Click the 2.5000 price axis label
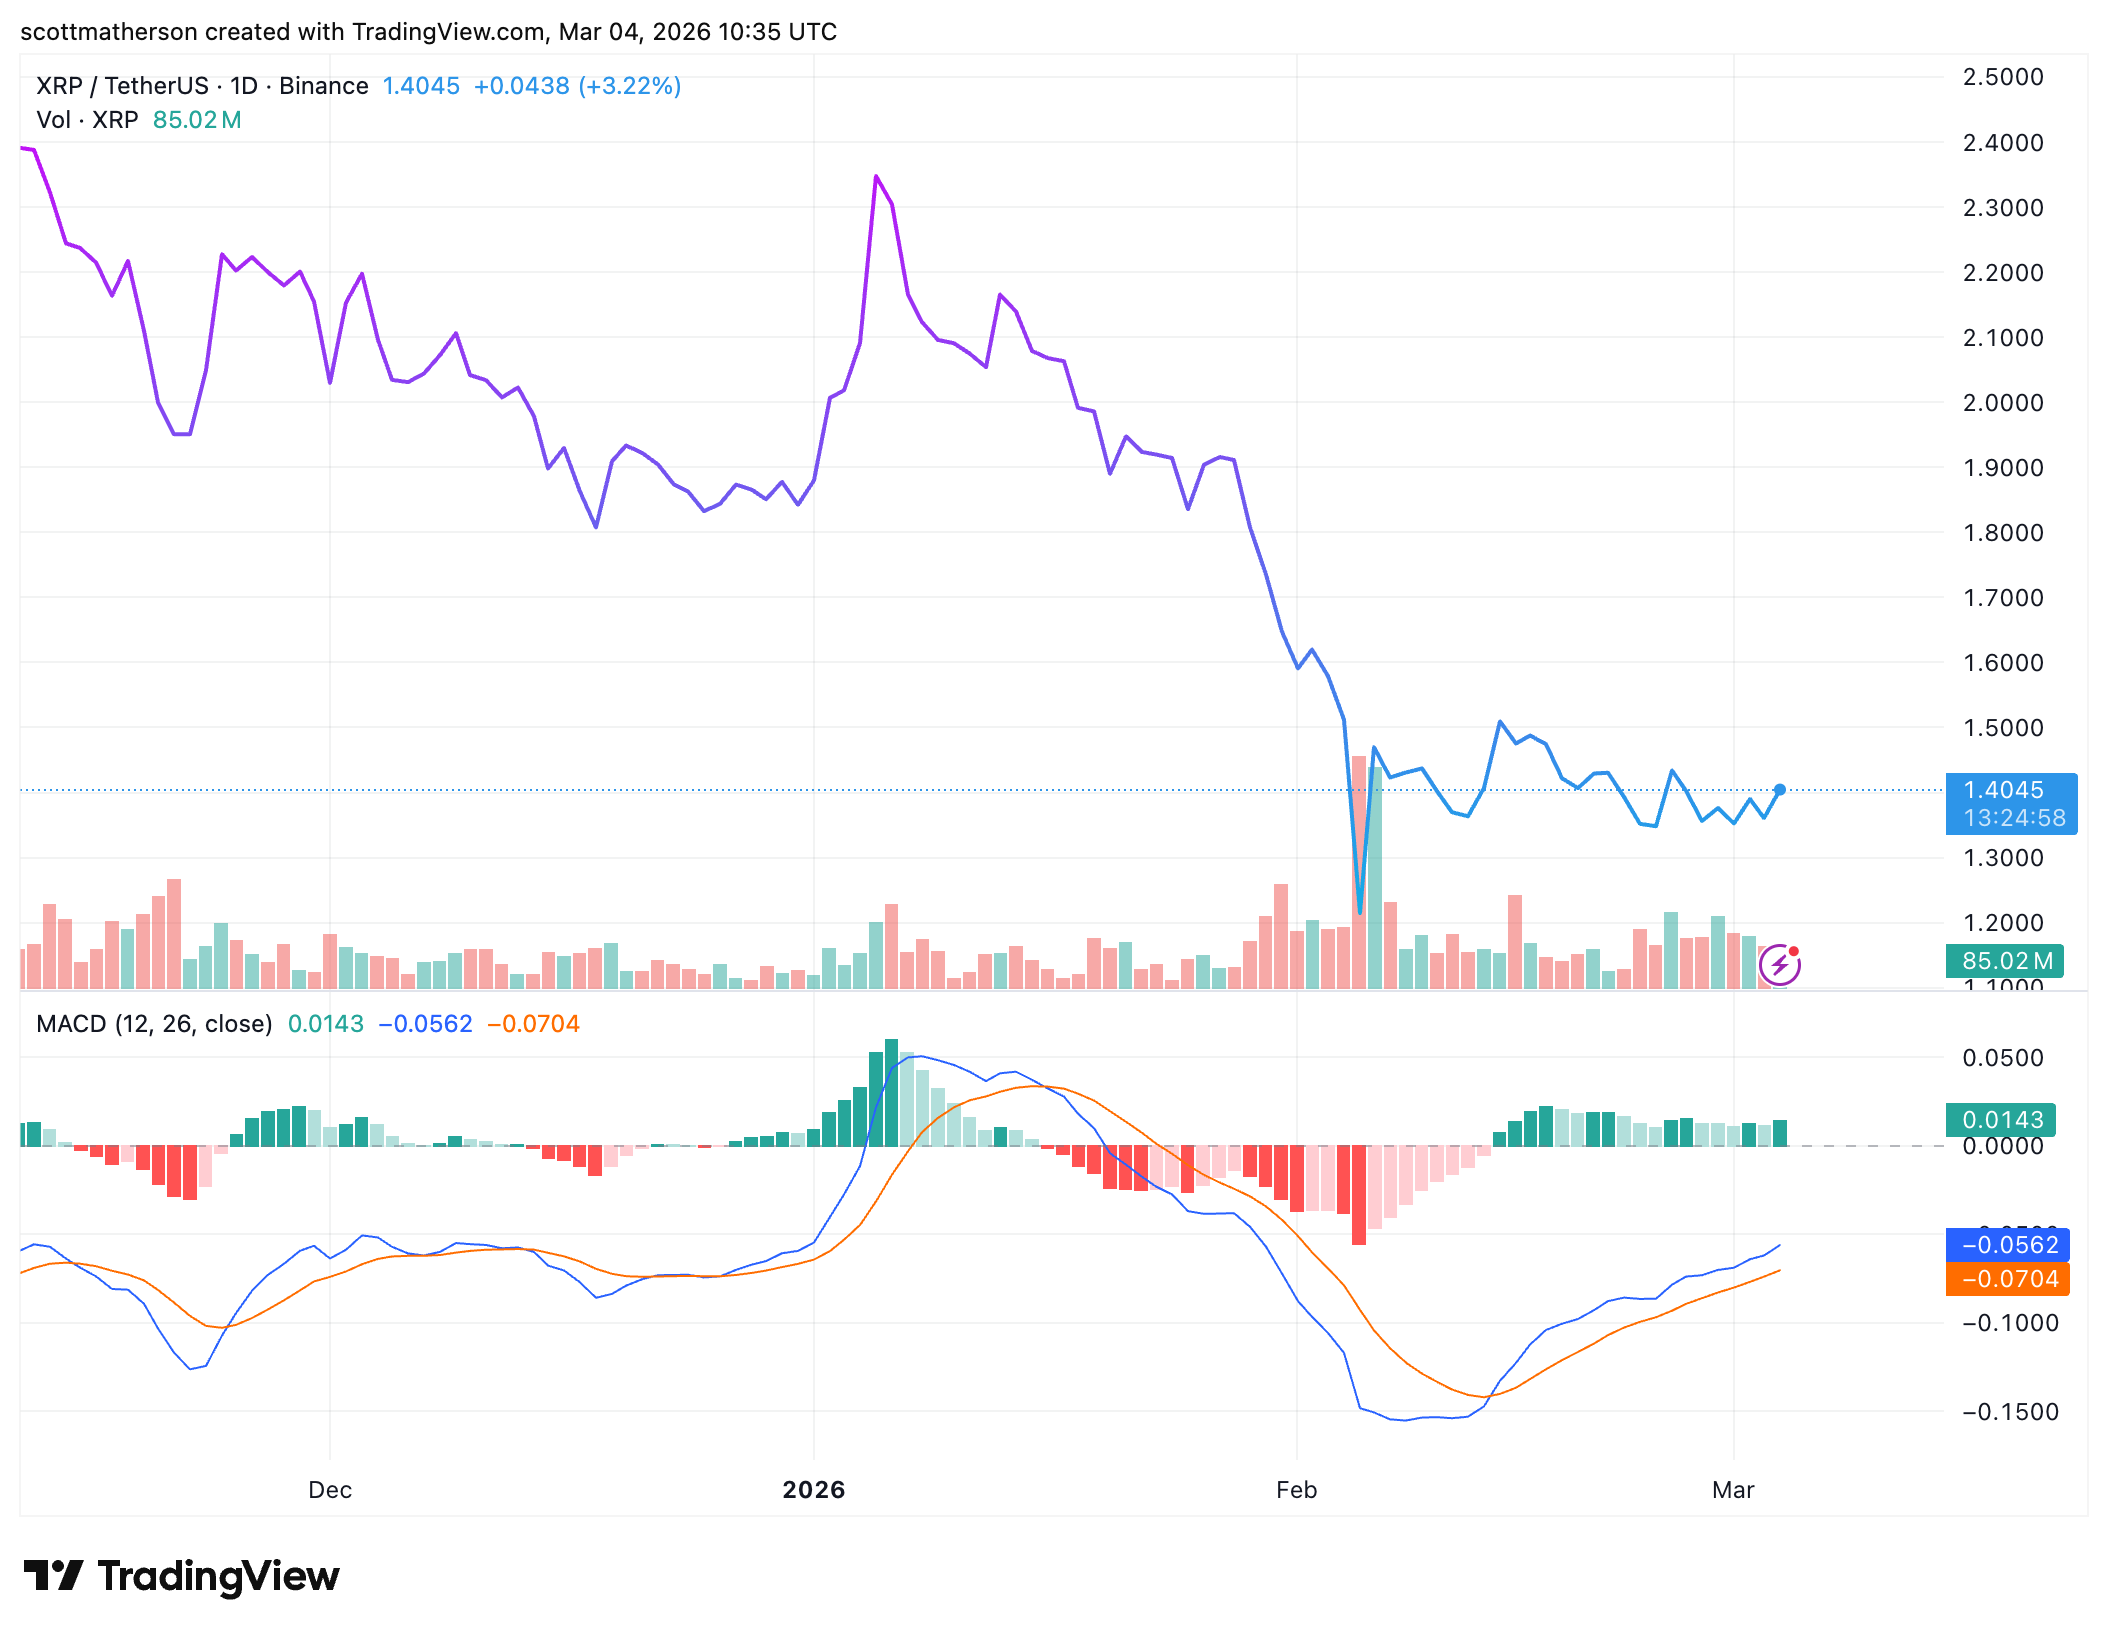 coord(2003,77)
